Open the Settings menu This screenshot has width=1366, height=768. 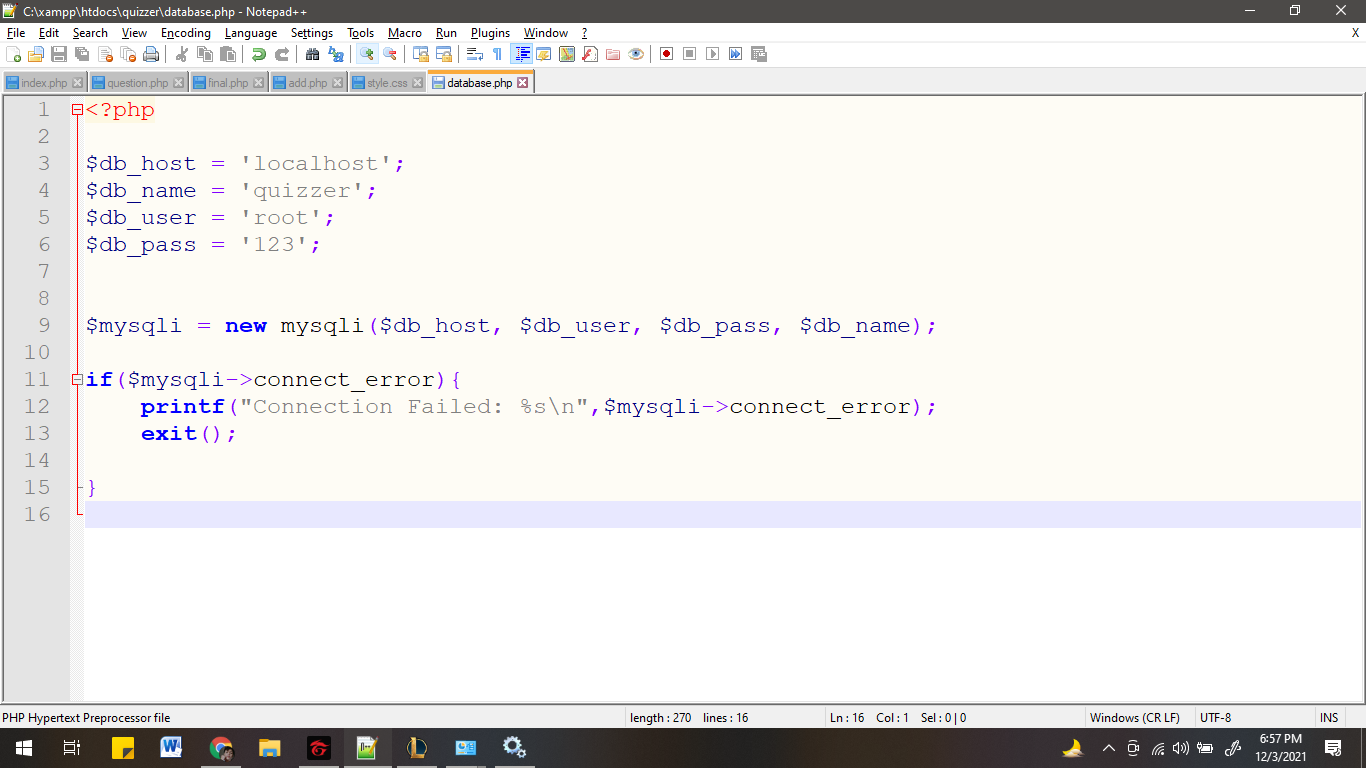(312, 33)
